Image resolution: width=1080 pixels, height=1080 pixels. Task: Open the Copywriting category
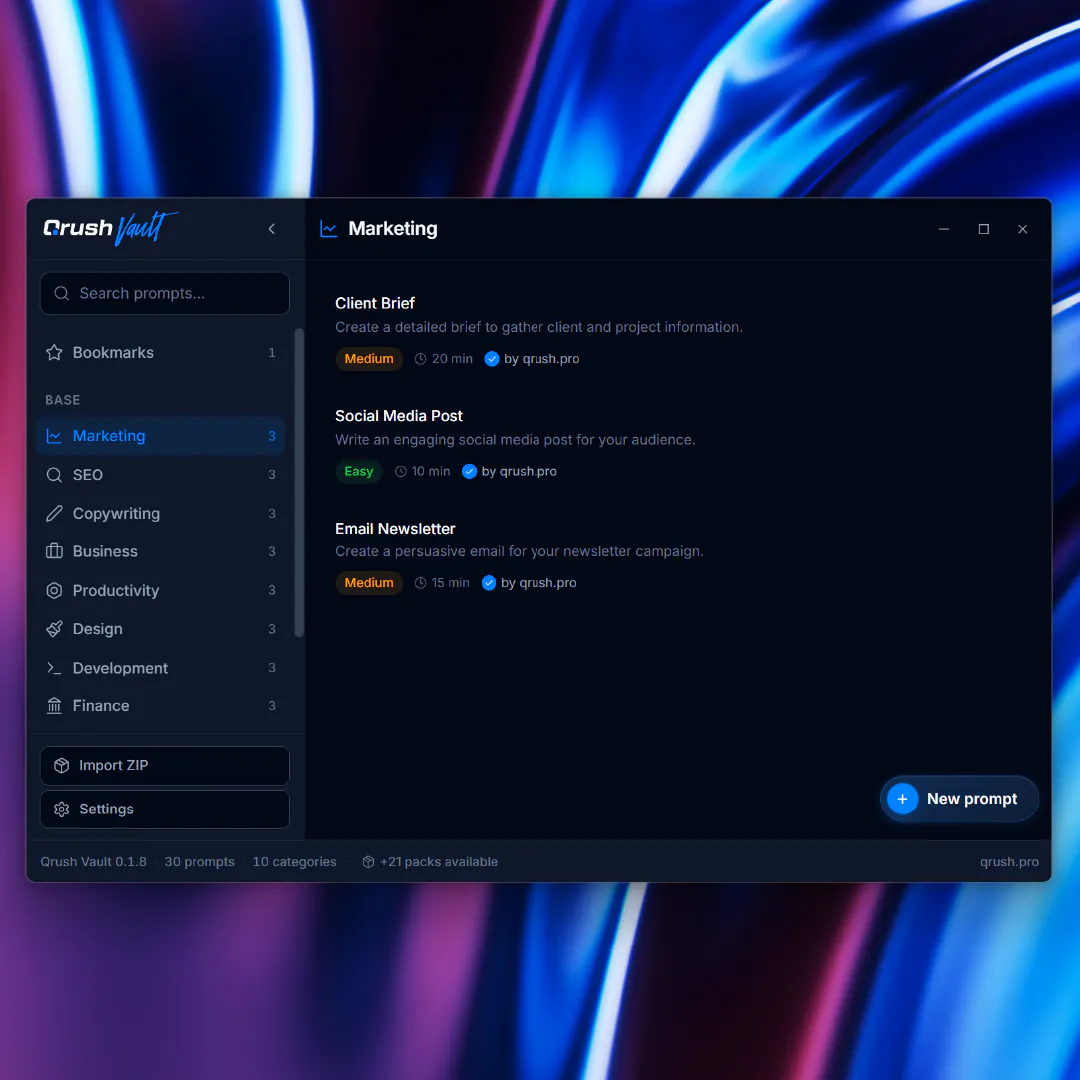coord(160,514)
